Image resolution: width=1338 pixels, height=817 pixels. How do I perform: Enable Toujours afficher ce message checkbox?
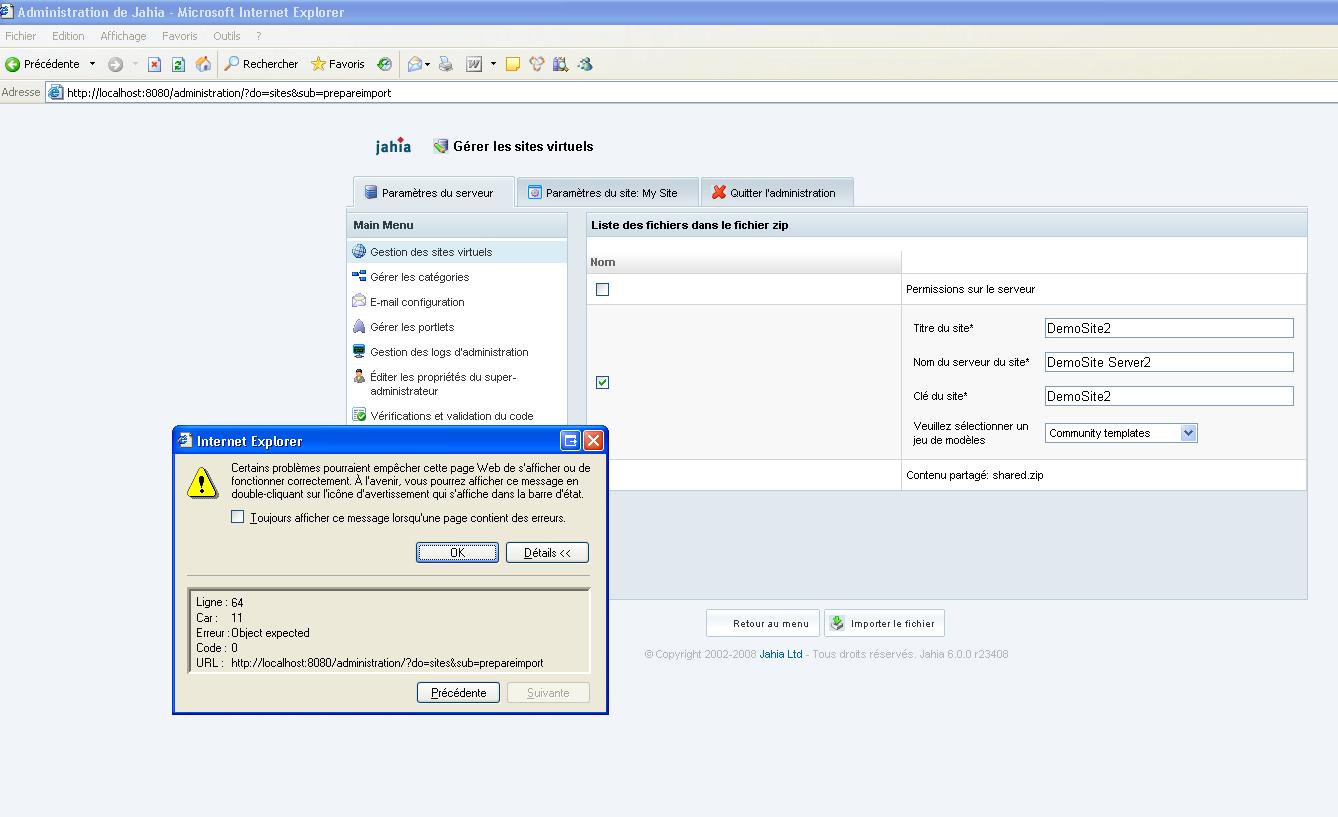pyautogui.click(x=237, y=517)
